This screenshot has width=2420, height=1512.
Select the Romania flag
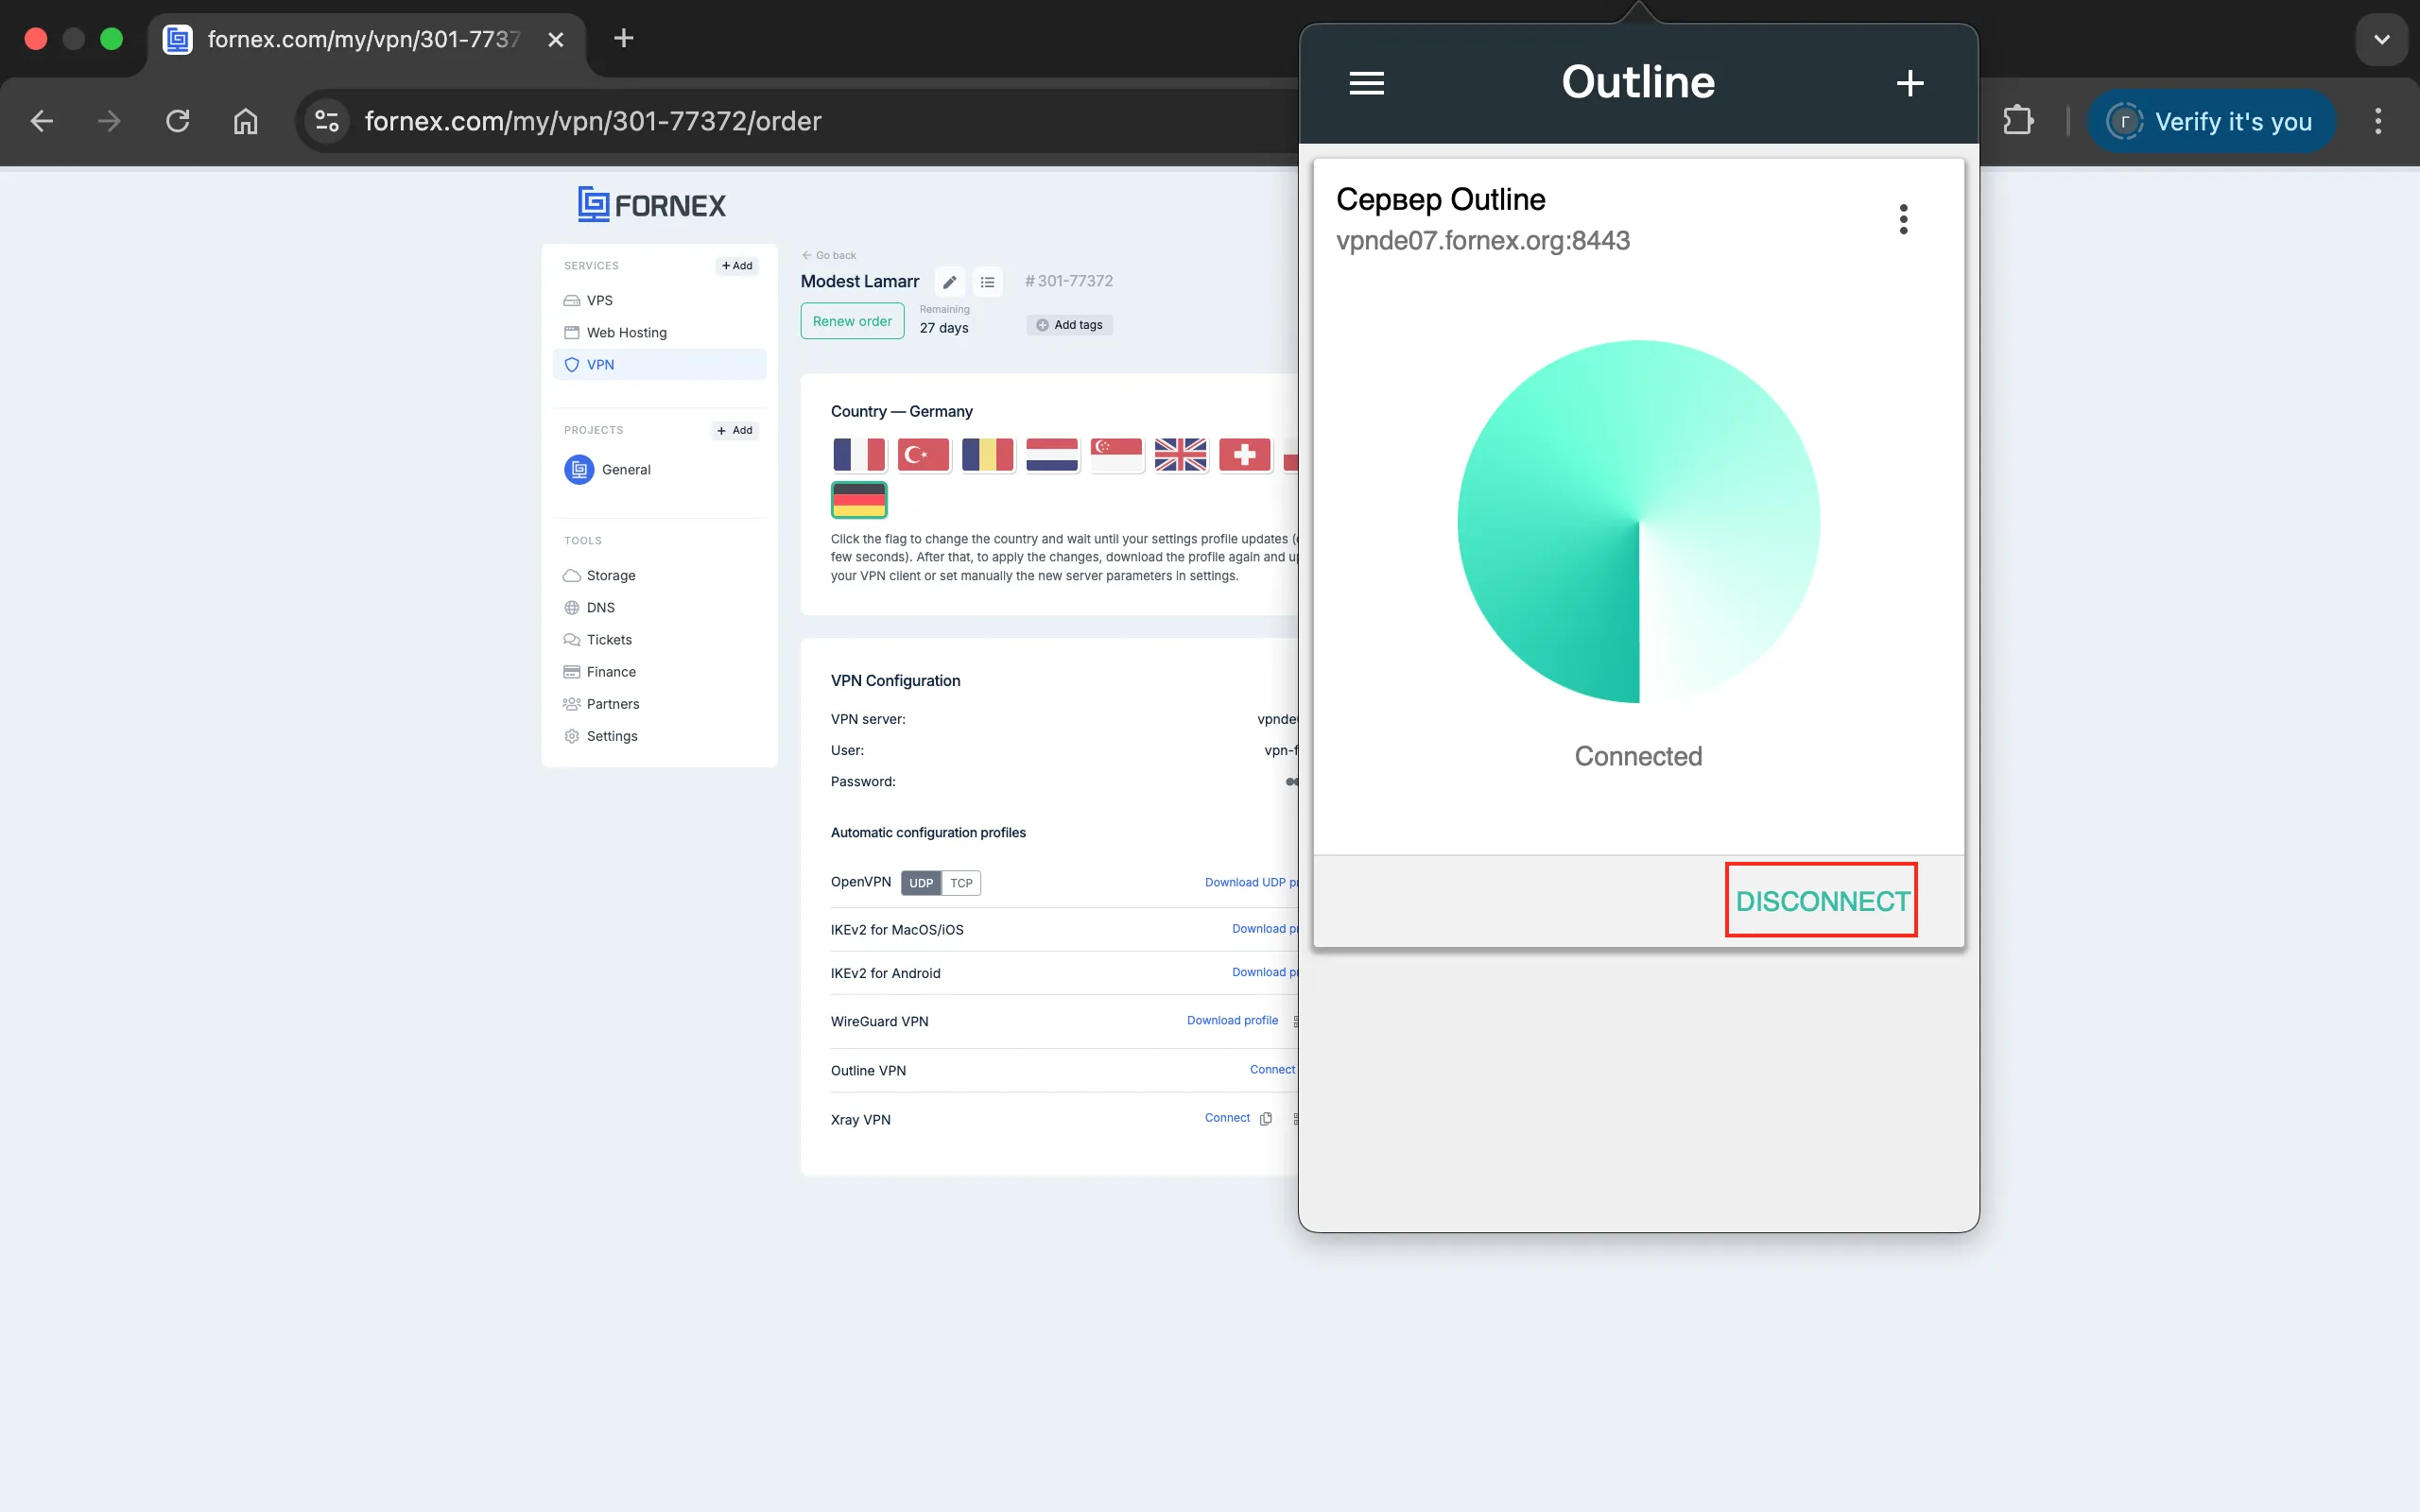click(x=987, y=455)
